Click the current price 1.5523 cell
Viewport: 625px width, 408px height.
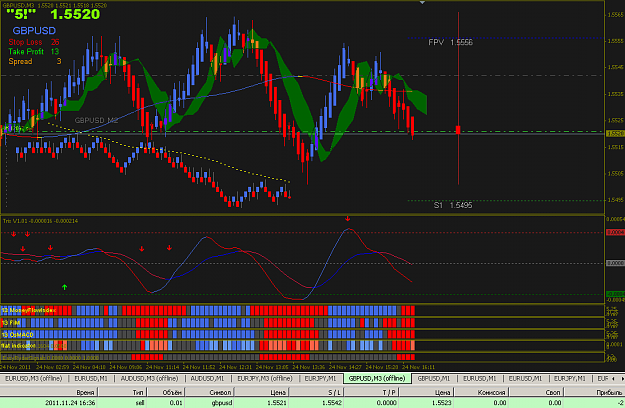442,402
